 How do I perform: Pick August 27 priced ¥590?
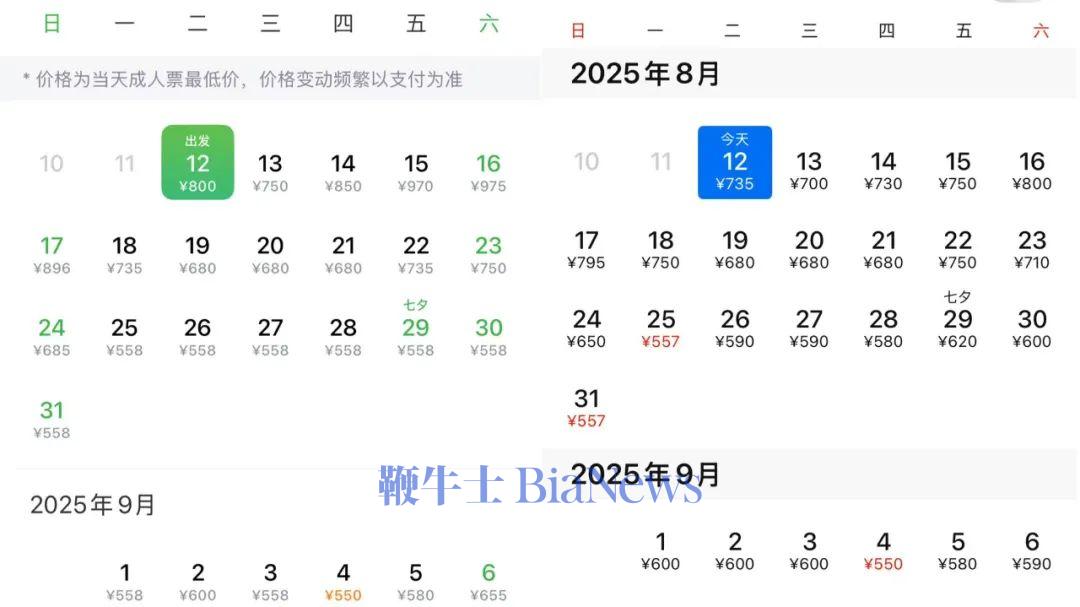click(809, 328)
